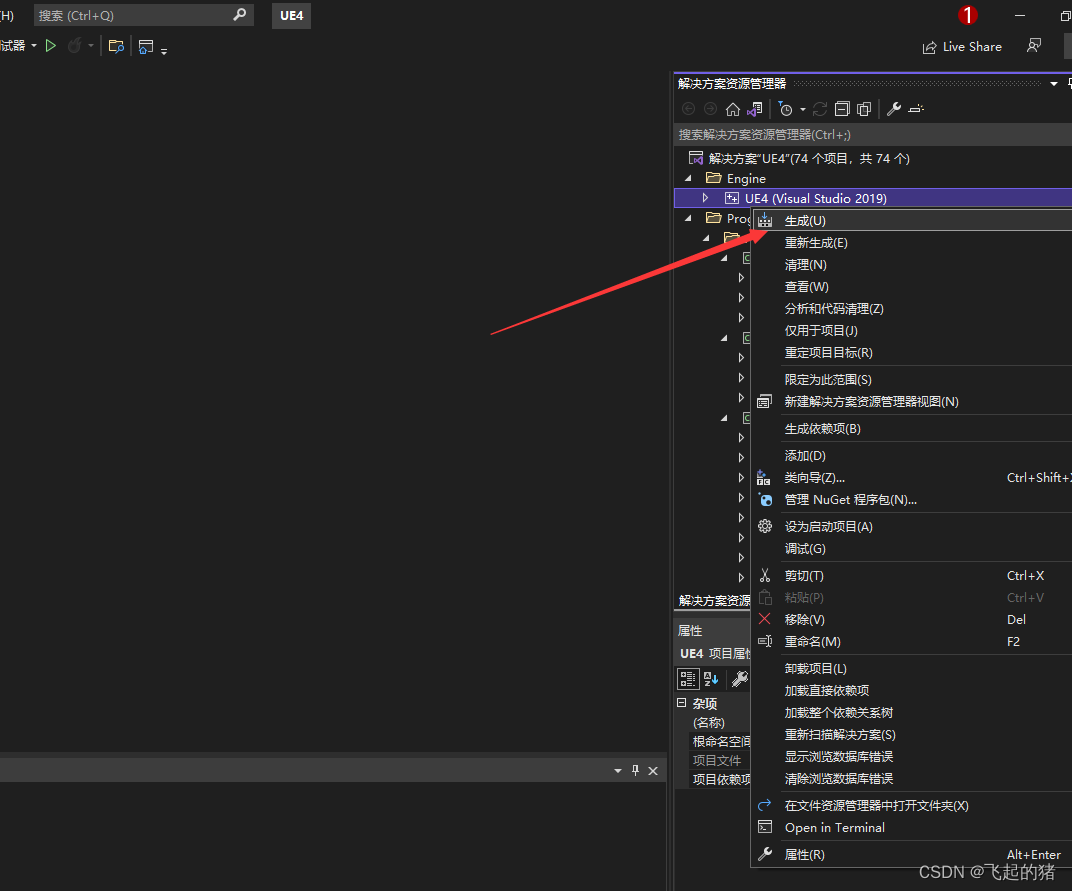Viewport: 1072px width, 891px height.
Task: Click Open in Terminal menu entry
Action: (834, 827)
